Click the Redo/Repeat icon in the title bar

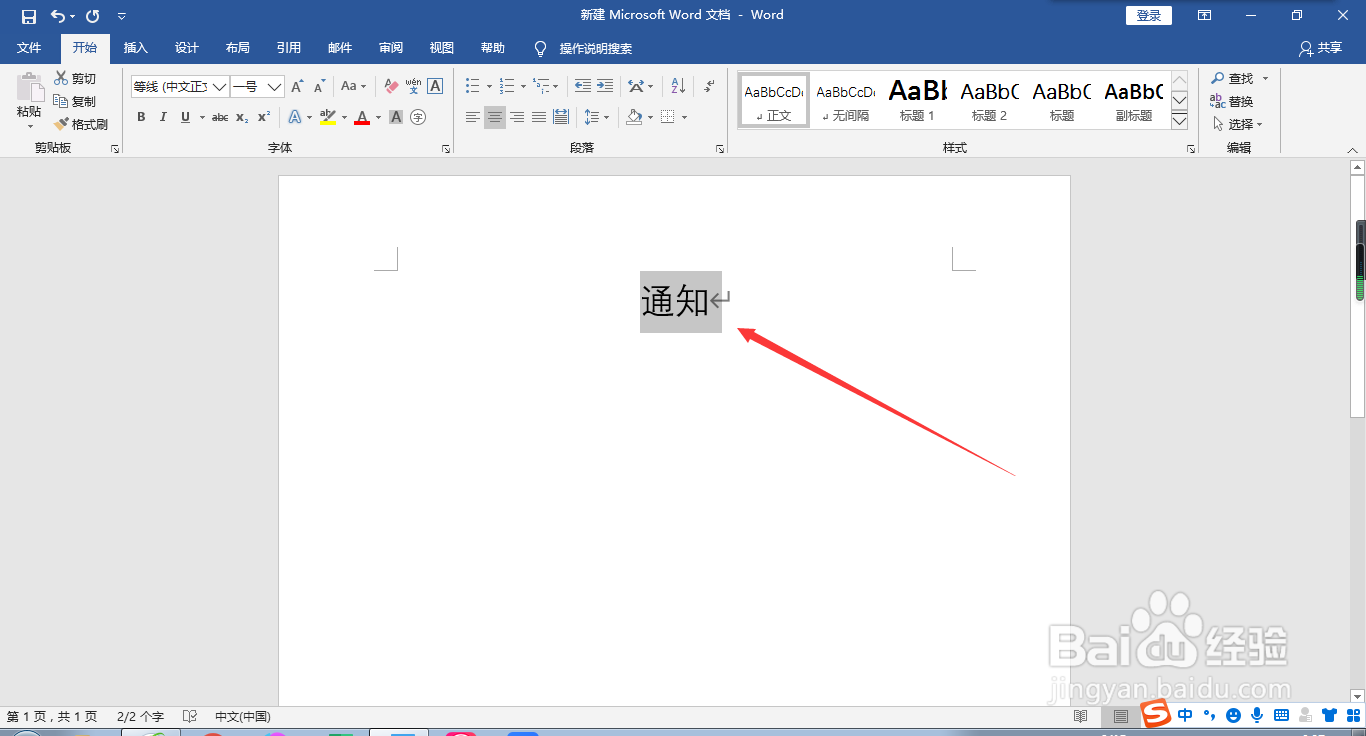pos(93,16)
